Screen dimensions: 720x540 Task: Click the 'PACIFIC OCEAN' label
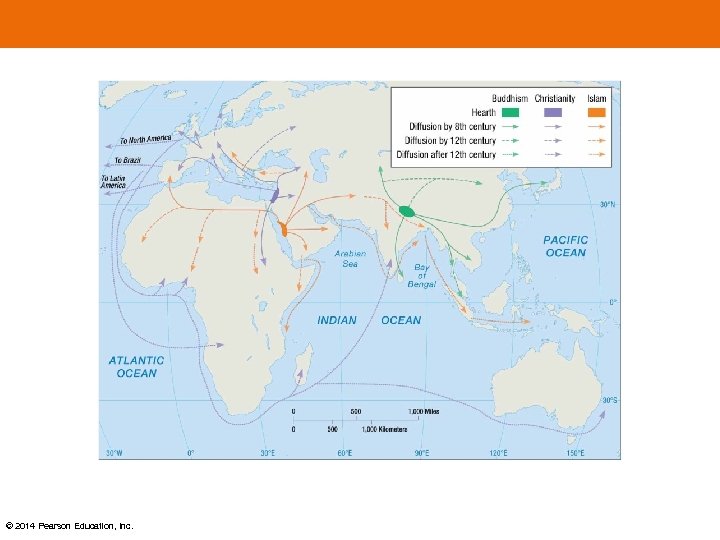tap(565, 247)
